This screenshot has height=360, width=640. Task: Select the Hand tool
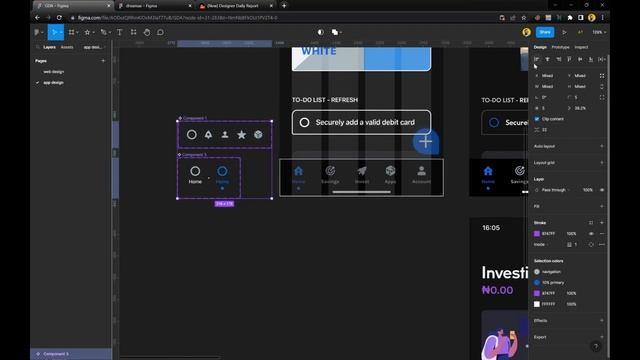tap(147, 32)
